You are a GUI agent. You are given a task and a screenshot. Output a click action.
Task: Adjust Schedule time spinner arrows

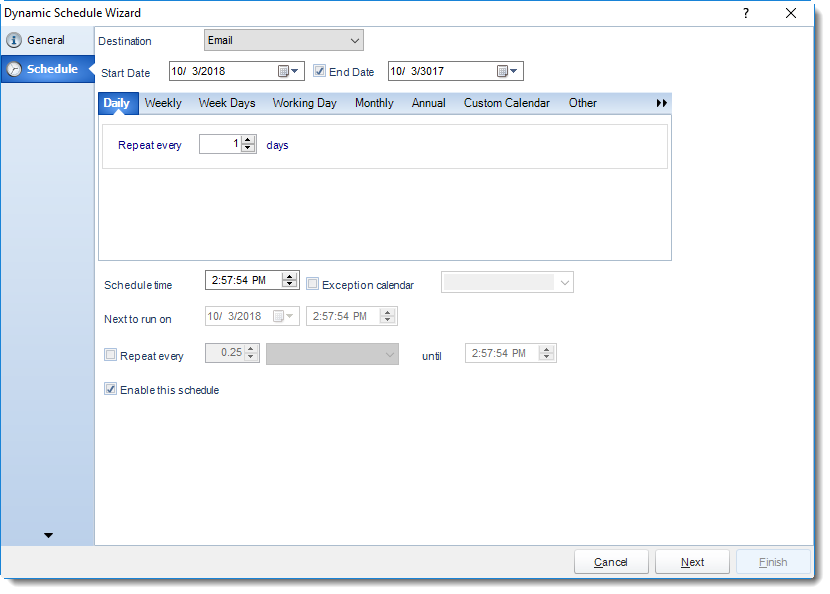[289, 280]
